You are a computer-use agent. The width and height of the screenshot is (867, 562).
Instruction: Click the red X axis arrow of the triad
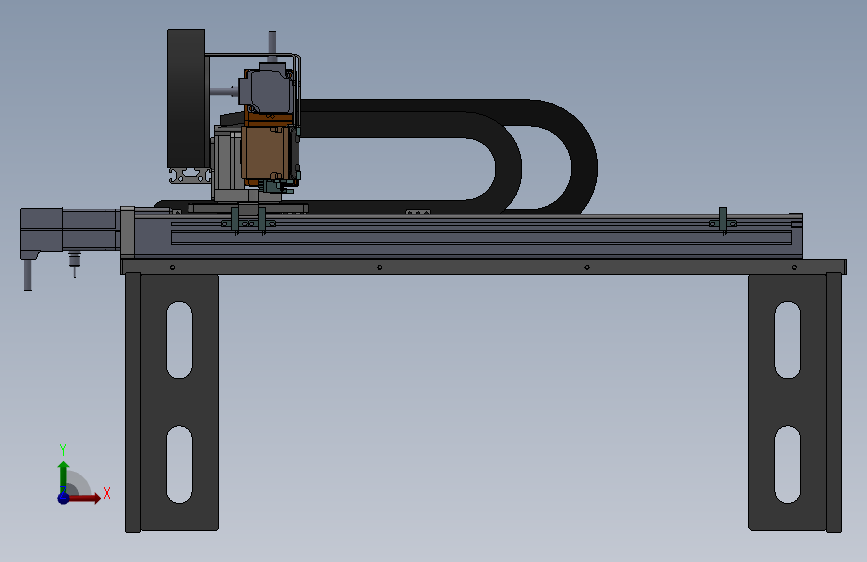(85, 498)
